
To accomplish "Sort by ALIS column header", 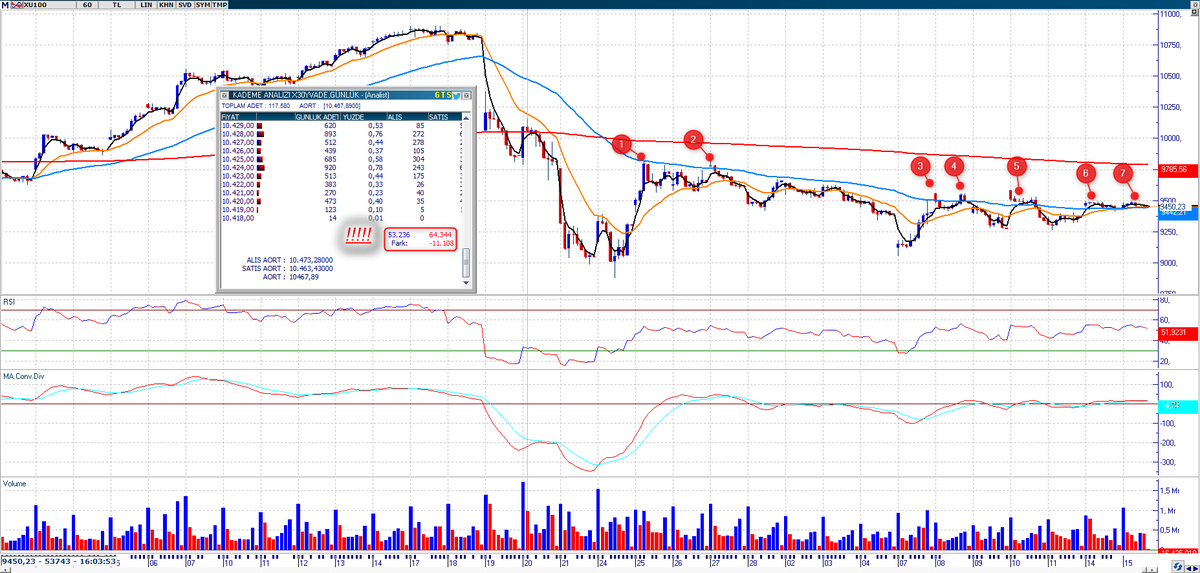I will tap(407, 117).
